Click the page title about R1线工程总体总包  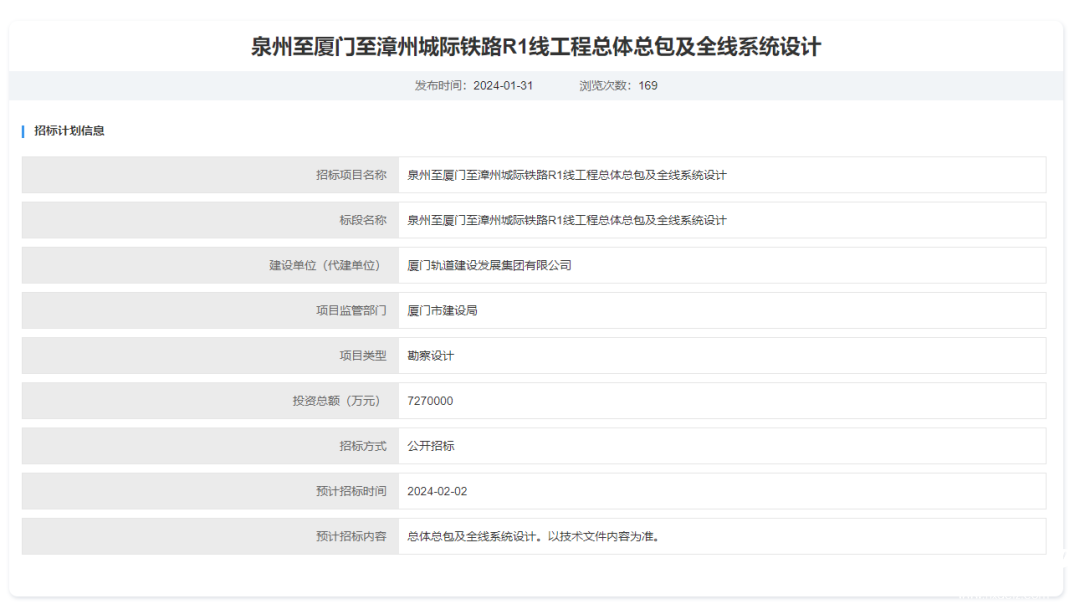click(535, 47)
